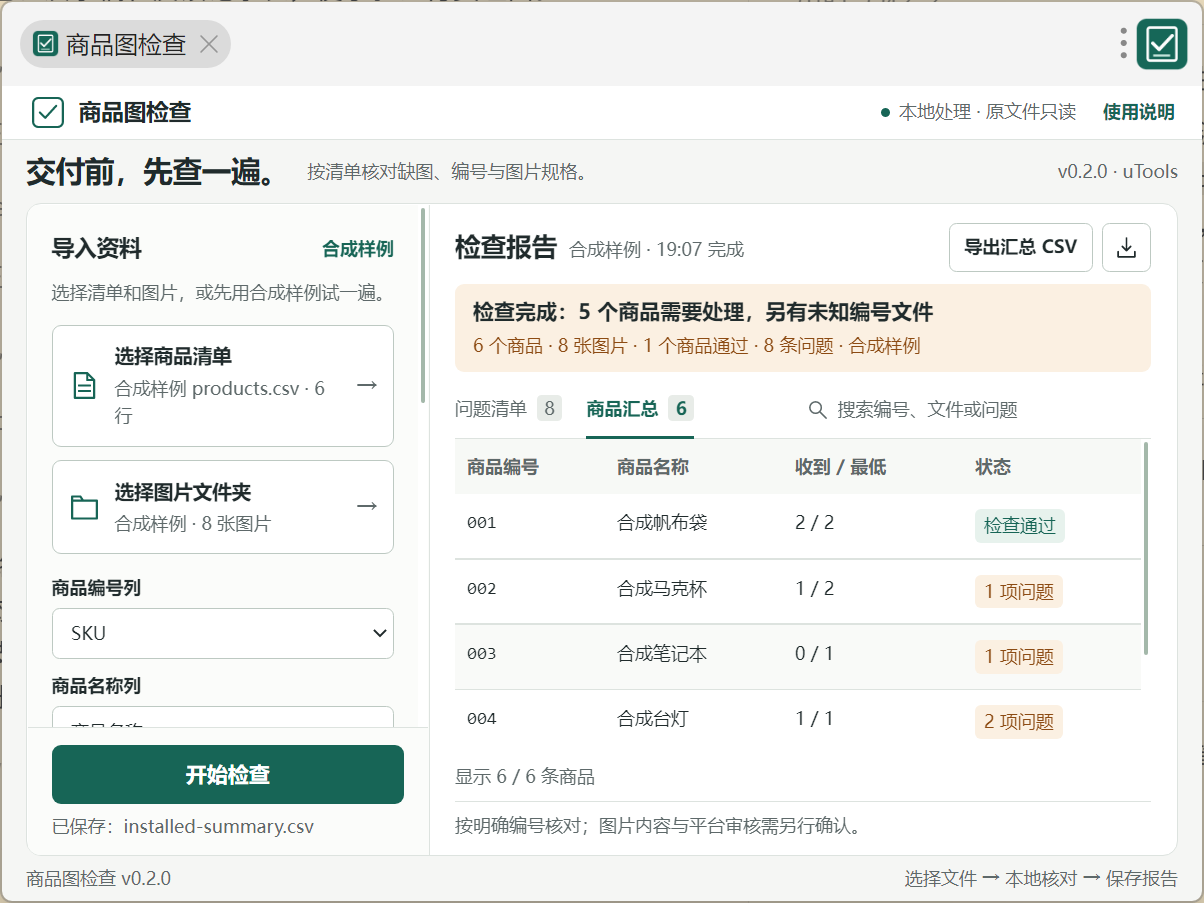
Task: Click the 0 / 1 count for 合成笔记本
Action: click(x=815, y=654)
